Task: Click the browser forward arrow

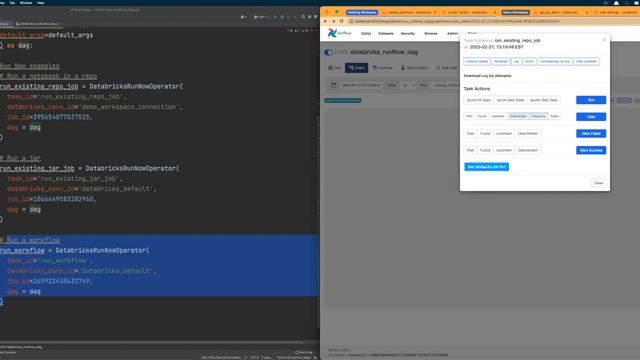Action: tap(333, 21)
